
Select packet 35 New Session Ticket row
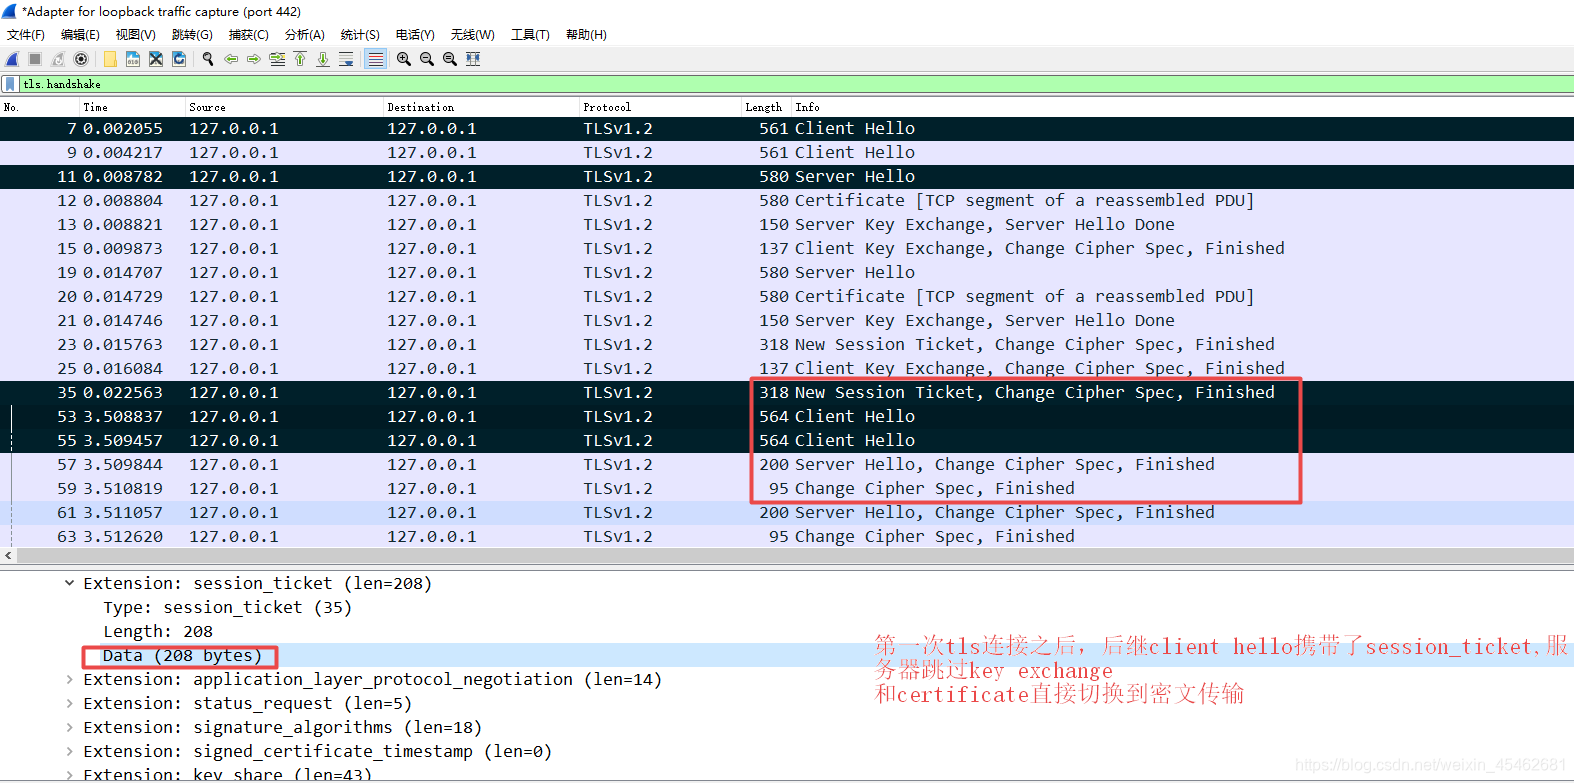787,392
